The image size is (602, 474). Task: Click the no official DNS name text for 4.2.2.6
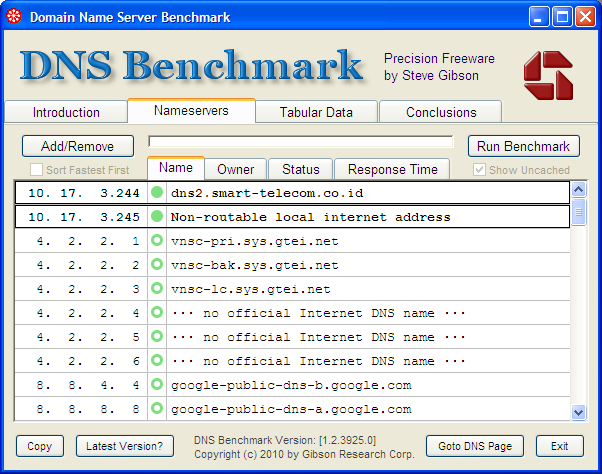pos(318,361)
